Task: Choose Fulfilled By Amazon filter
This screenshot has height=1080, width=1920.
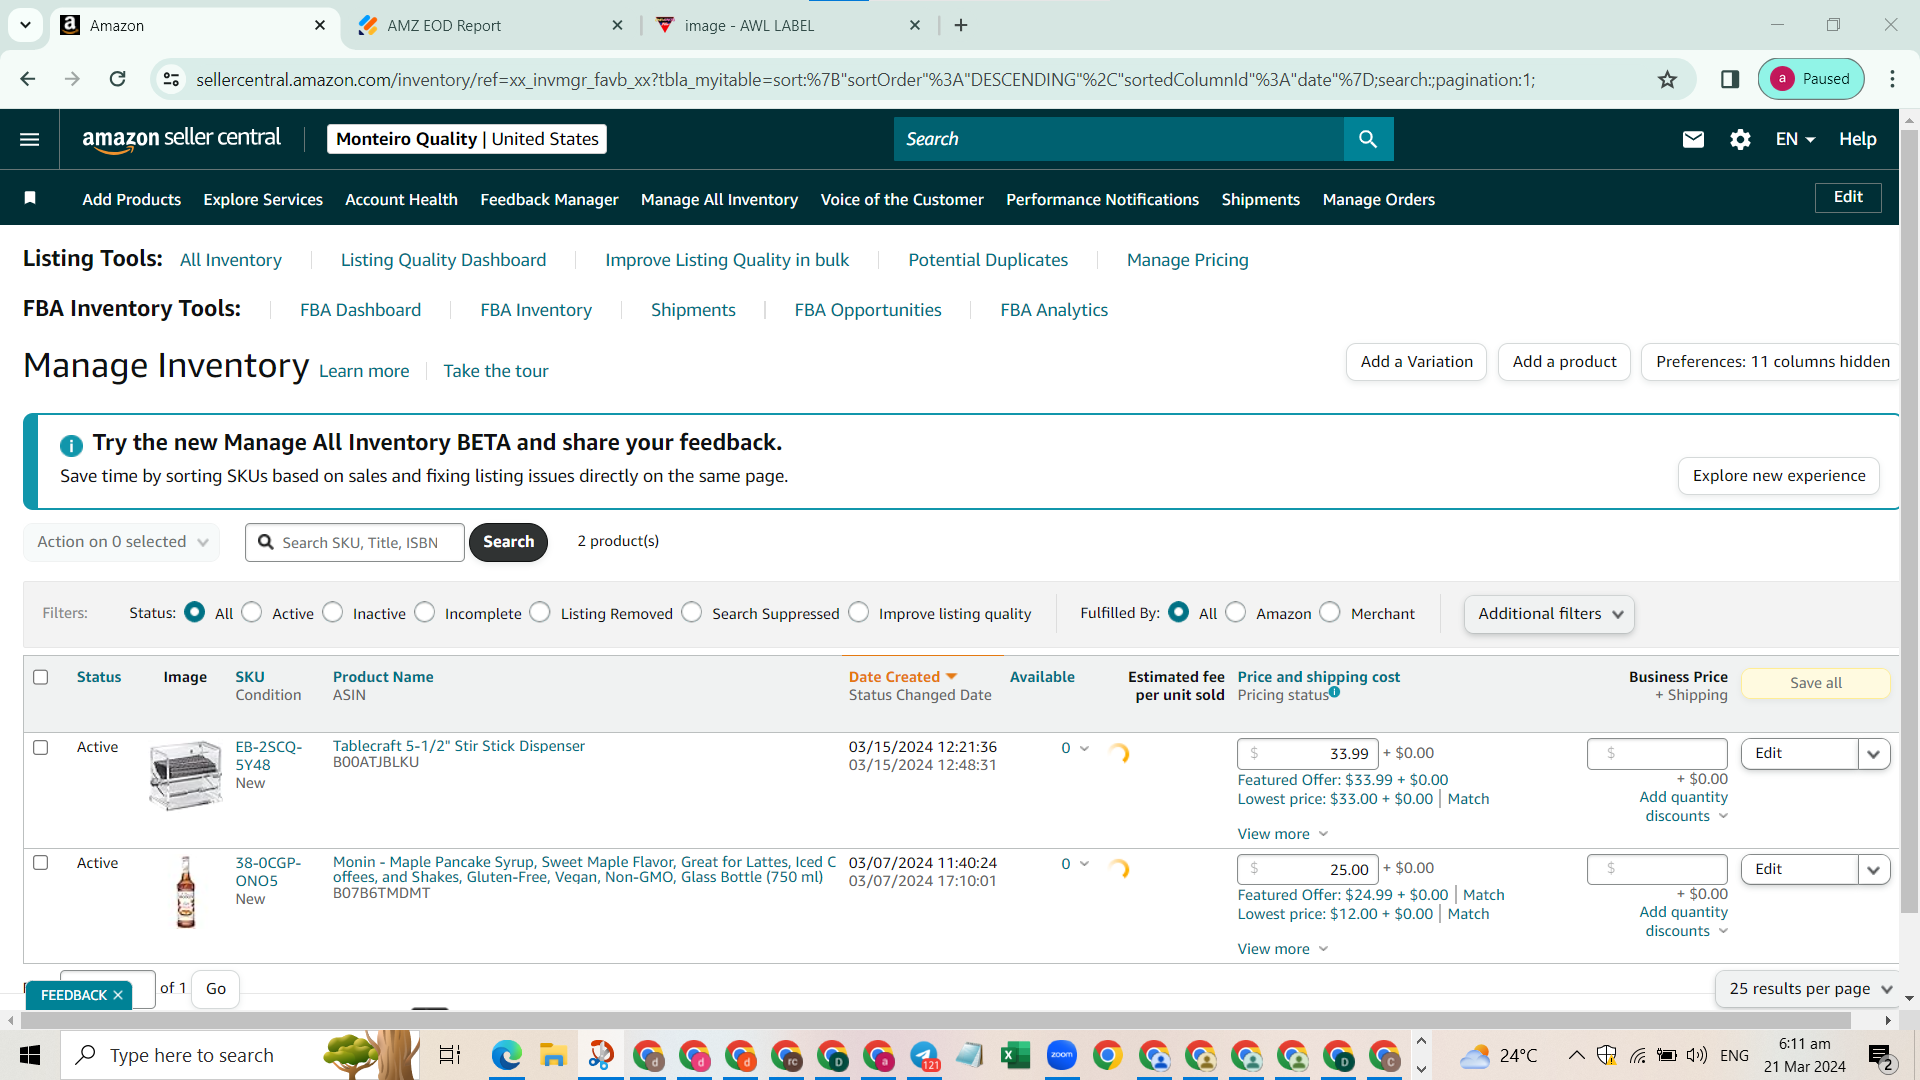Action: [x=1236, y=612]
